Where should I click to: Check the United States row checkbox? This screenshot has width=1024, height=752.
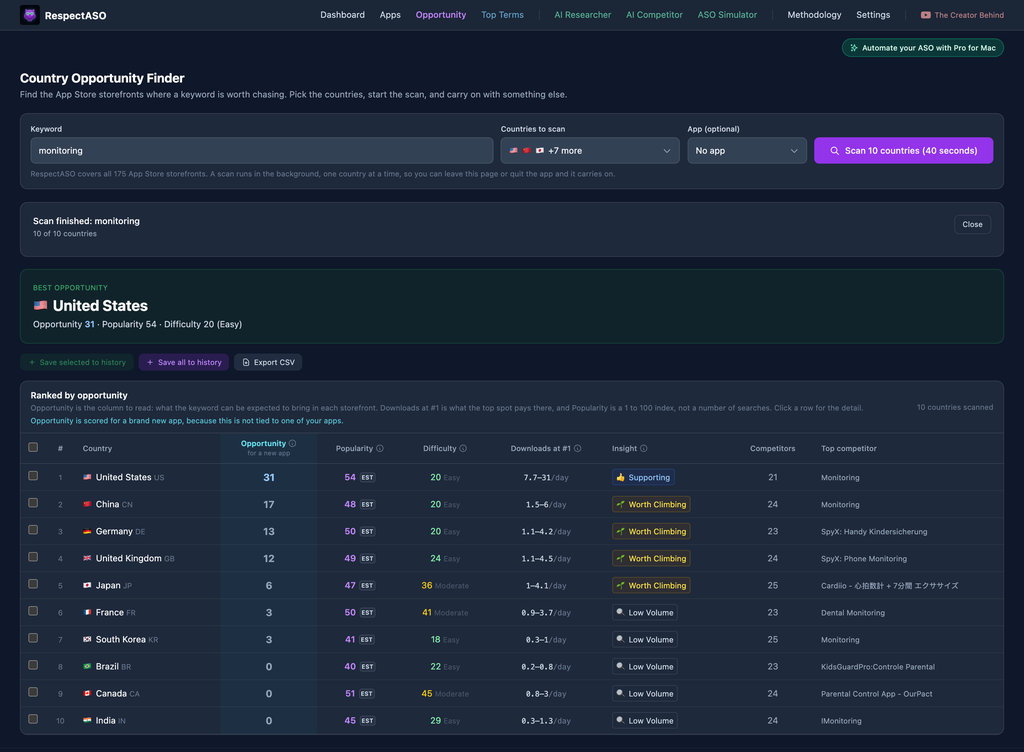click(33, 476)
